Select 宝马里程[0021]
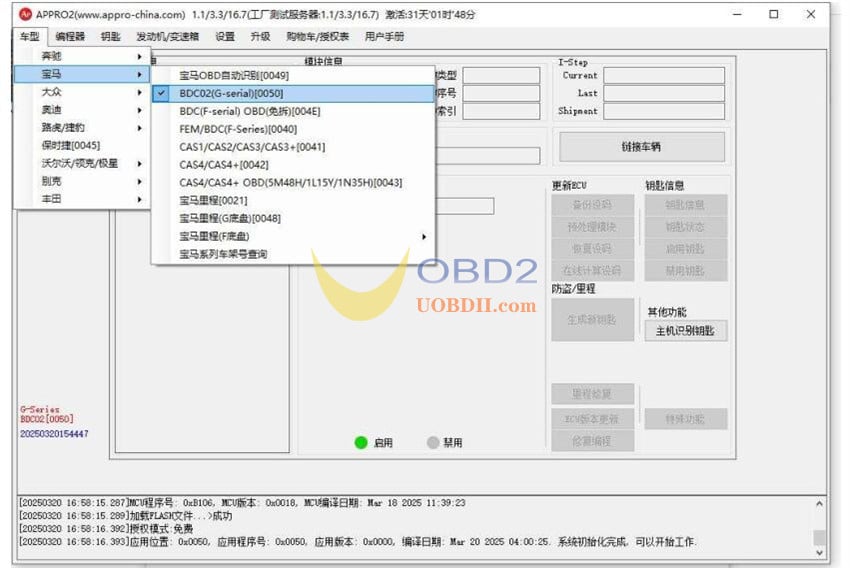Image resolution: width=850 pixels, height=568 pixels. [x=293, y=201]
